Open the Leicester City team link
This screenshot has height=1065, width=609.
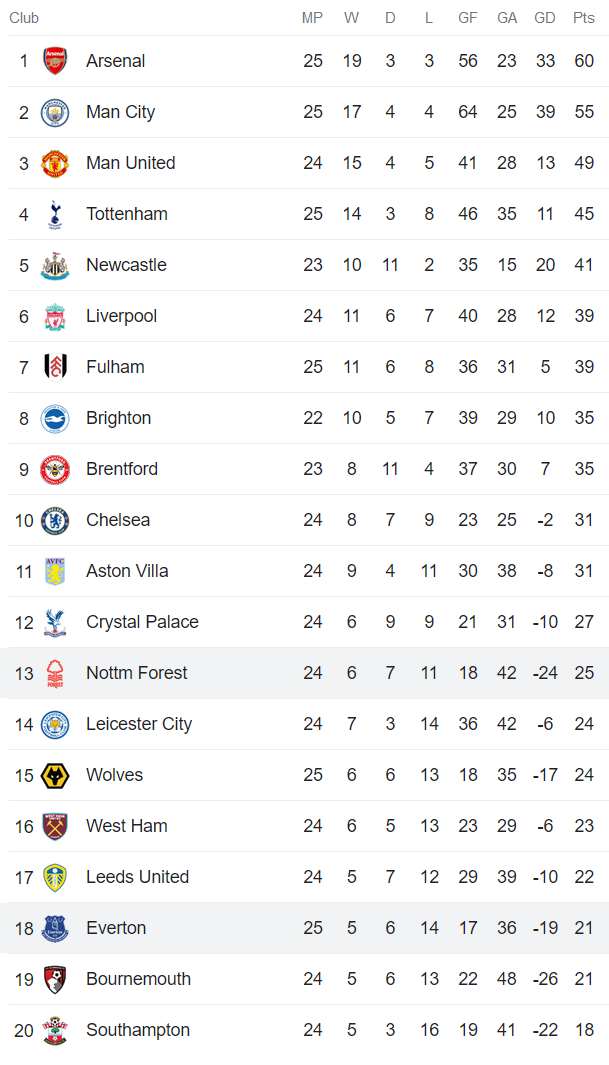click(x=139, y=724)
